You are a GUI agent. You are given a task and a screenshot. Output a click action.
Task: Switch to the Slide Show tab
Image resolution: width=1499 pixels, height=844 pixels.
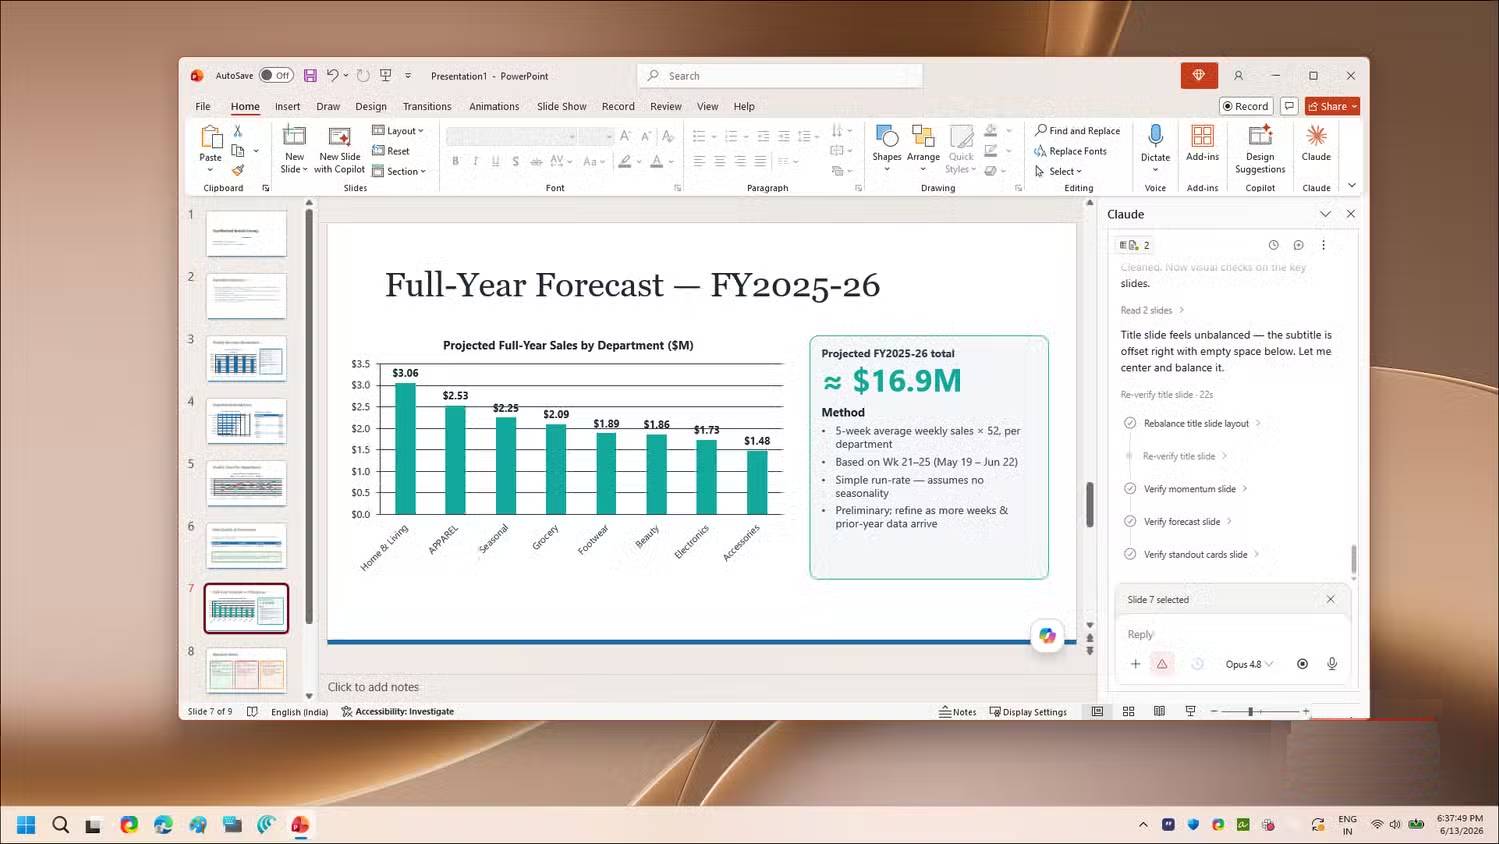[561, 106]
